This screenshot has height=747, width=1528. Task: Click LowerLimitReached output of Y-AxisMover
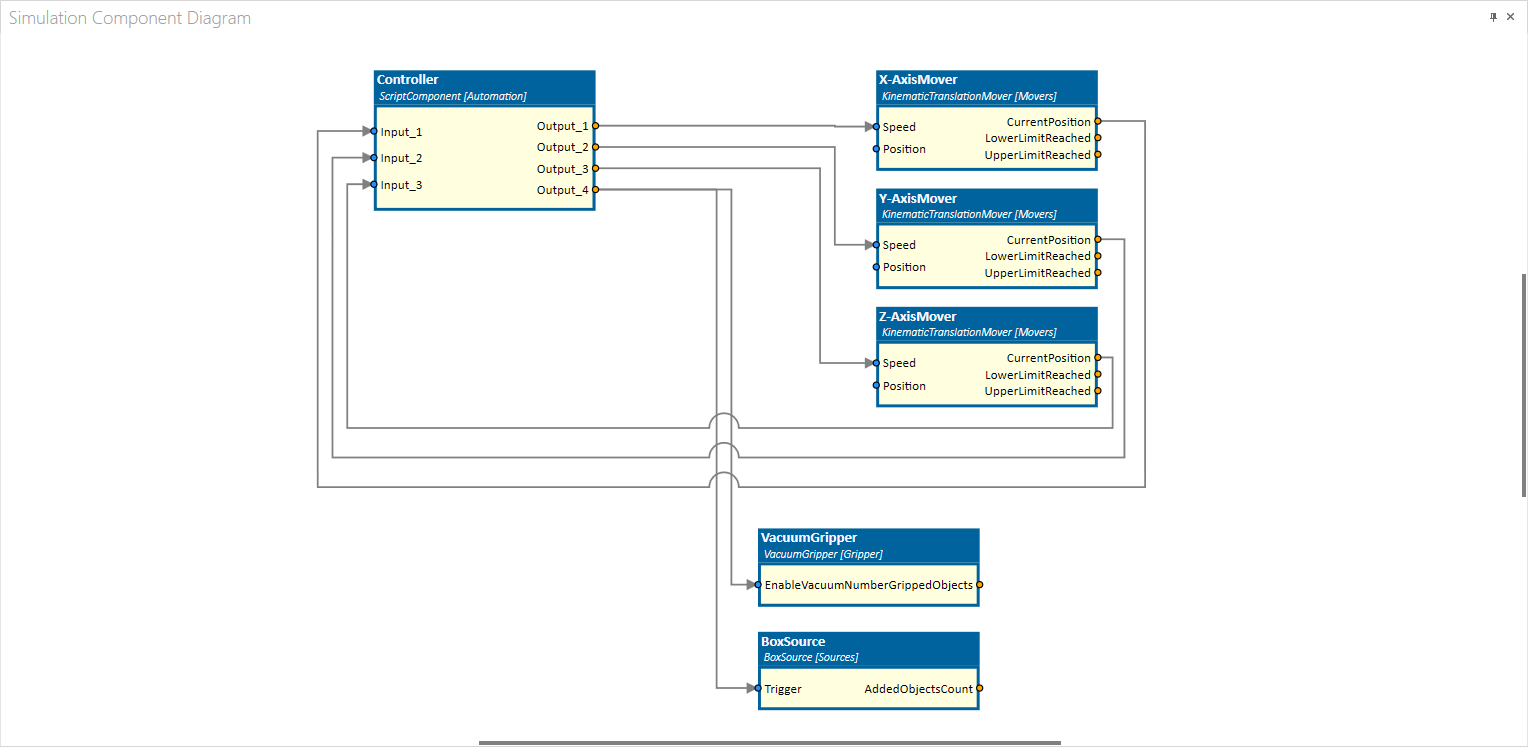(1098, 256)
